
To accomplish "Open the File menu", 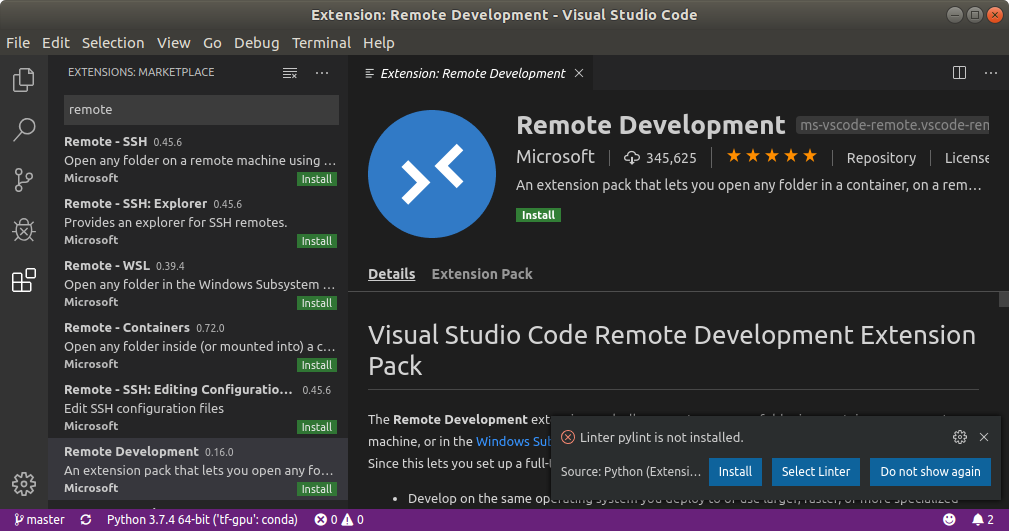I will (18, 43).
